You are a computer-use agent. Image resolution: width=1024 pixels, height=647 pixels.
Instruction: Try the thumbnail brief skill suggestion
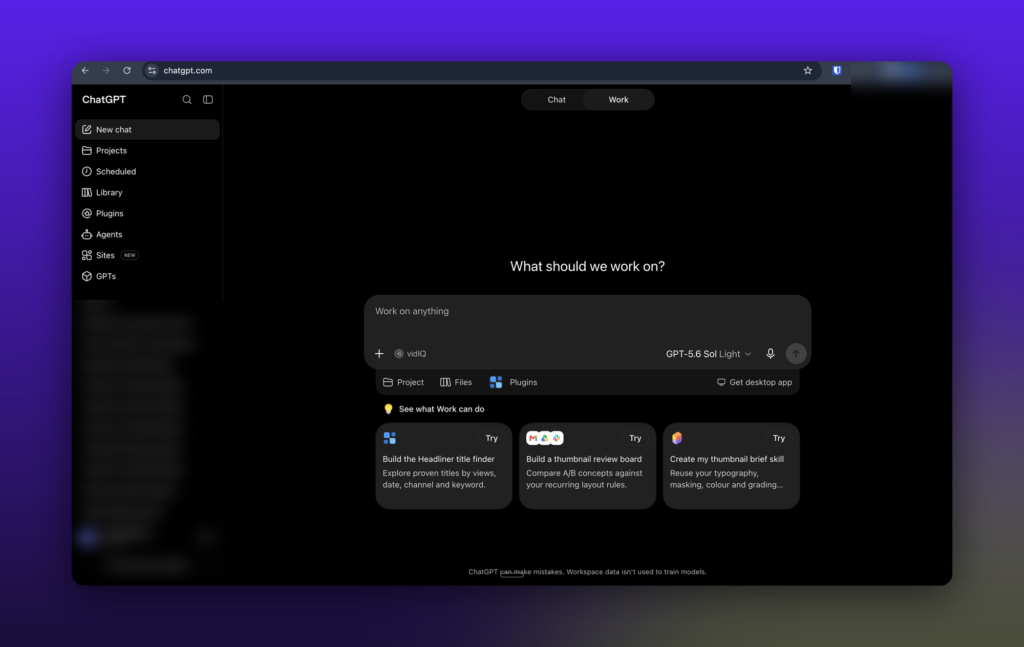[778, 438]
